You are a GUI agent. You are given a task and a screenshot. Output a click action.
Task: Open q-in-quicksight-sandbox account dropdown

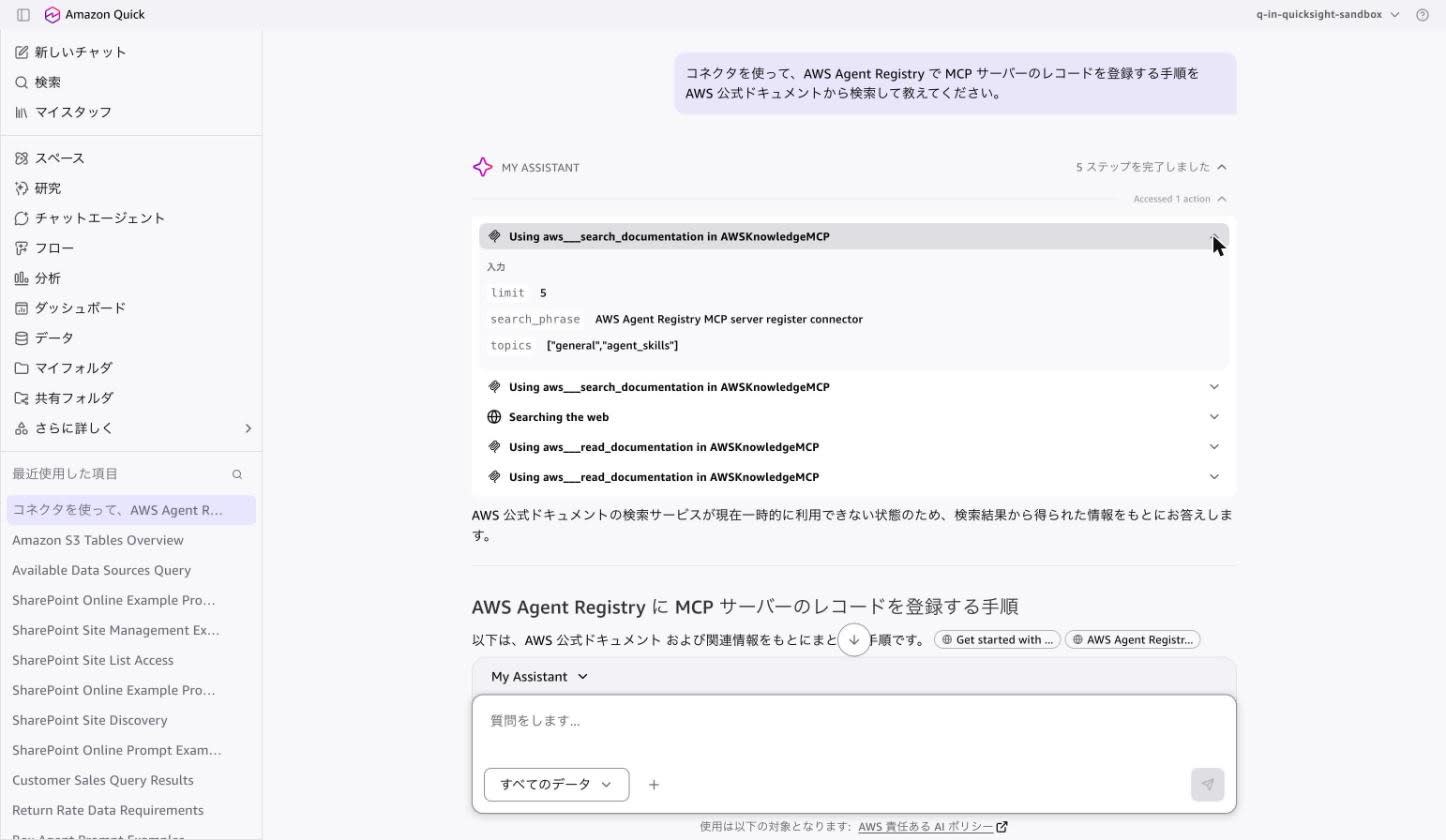[1327, 15]
